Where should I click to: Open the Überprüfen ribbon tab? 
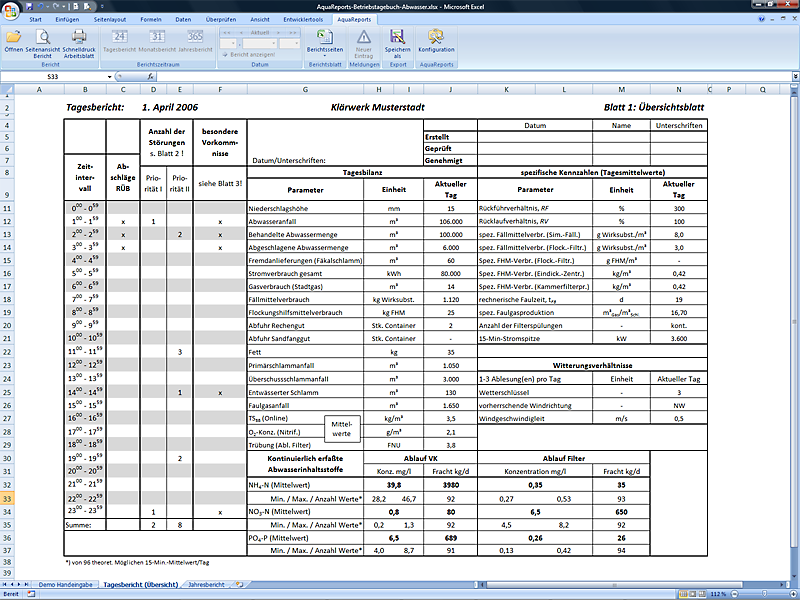[221, 19]
